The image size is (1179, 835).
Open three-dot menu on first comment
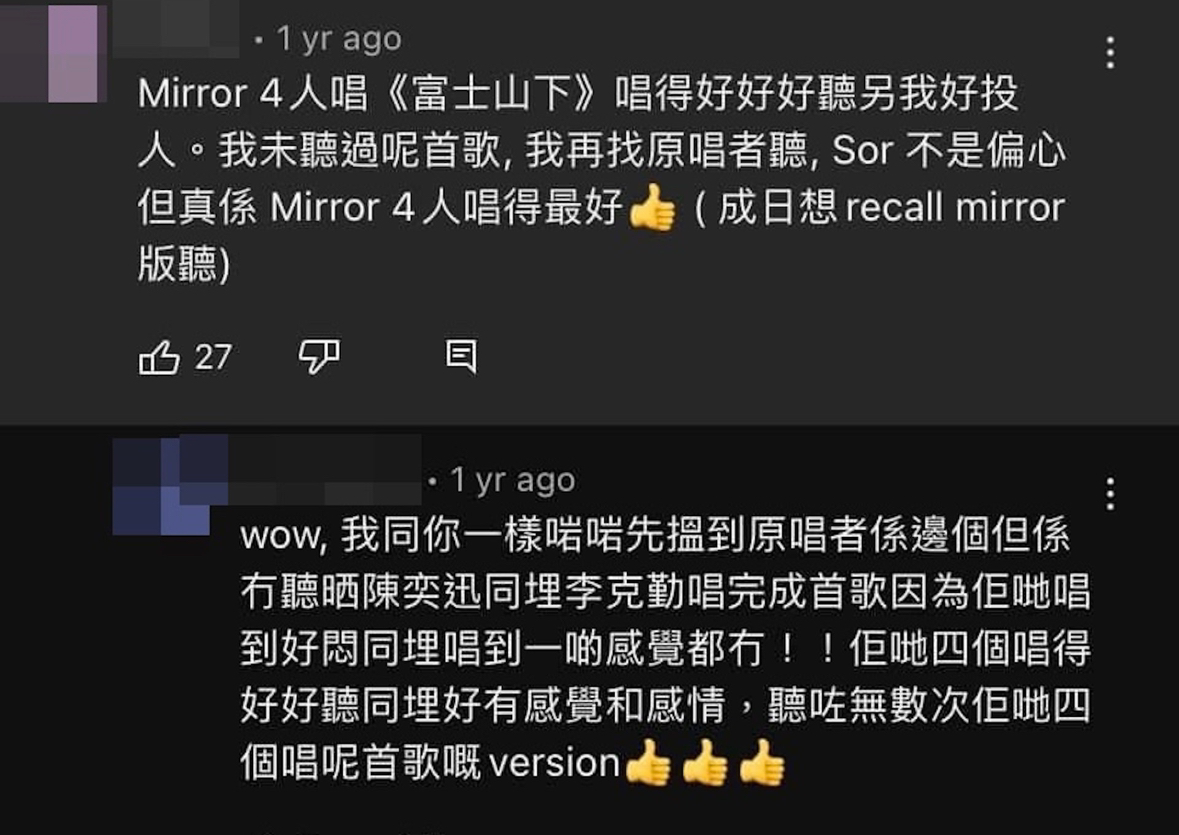click(x=1110, y=53)
